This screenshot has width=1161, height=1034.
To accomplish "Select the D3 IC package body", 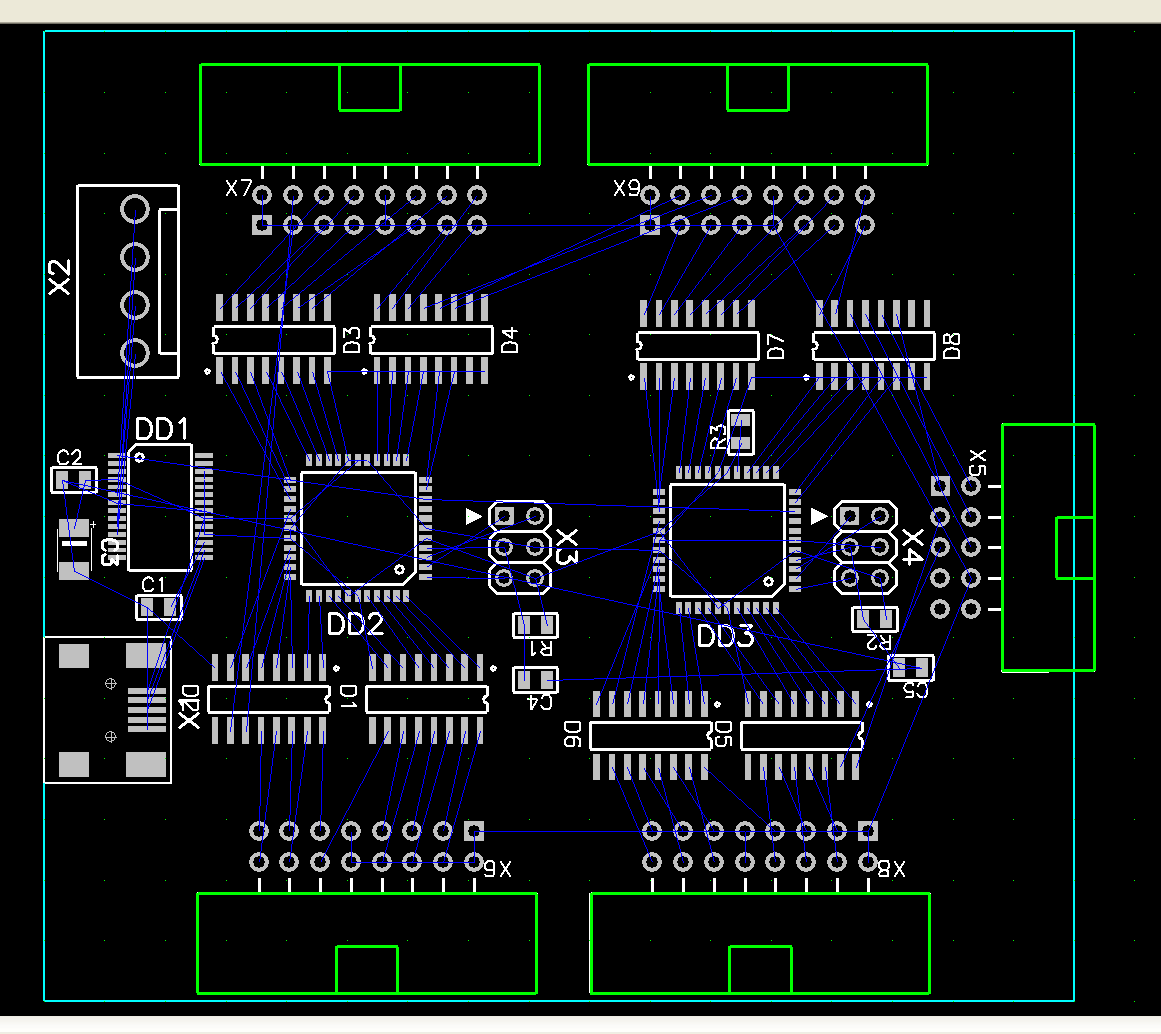I will [x=273, y=340].
